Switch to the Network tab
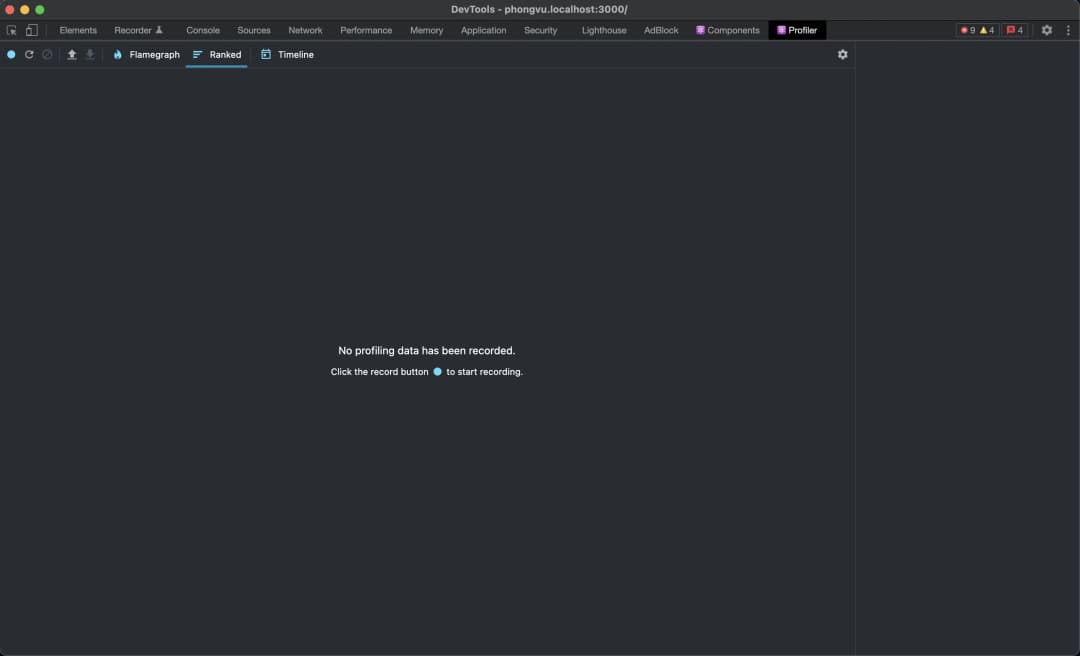The height and width of the screenshot is (656, 1080). [305, 30]
